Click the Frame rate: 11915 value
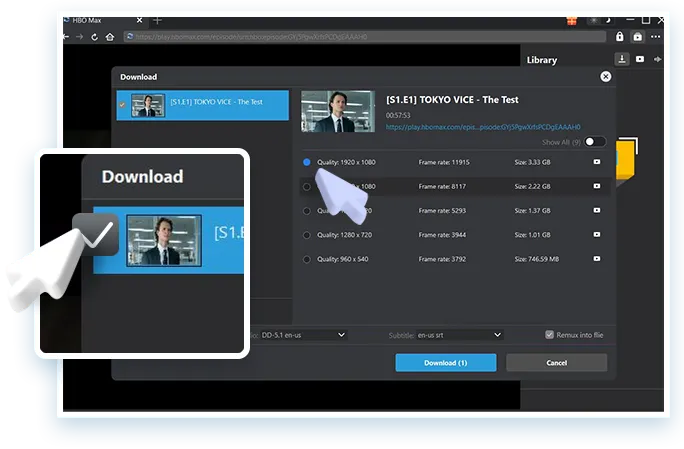The width and height of the screenshot is (684, 449). point(444,162)
